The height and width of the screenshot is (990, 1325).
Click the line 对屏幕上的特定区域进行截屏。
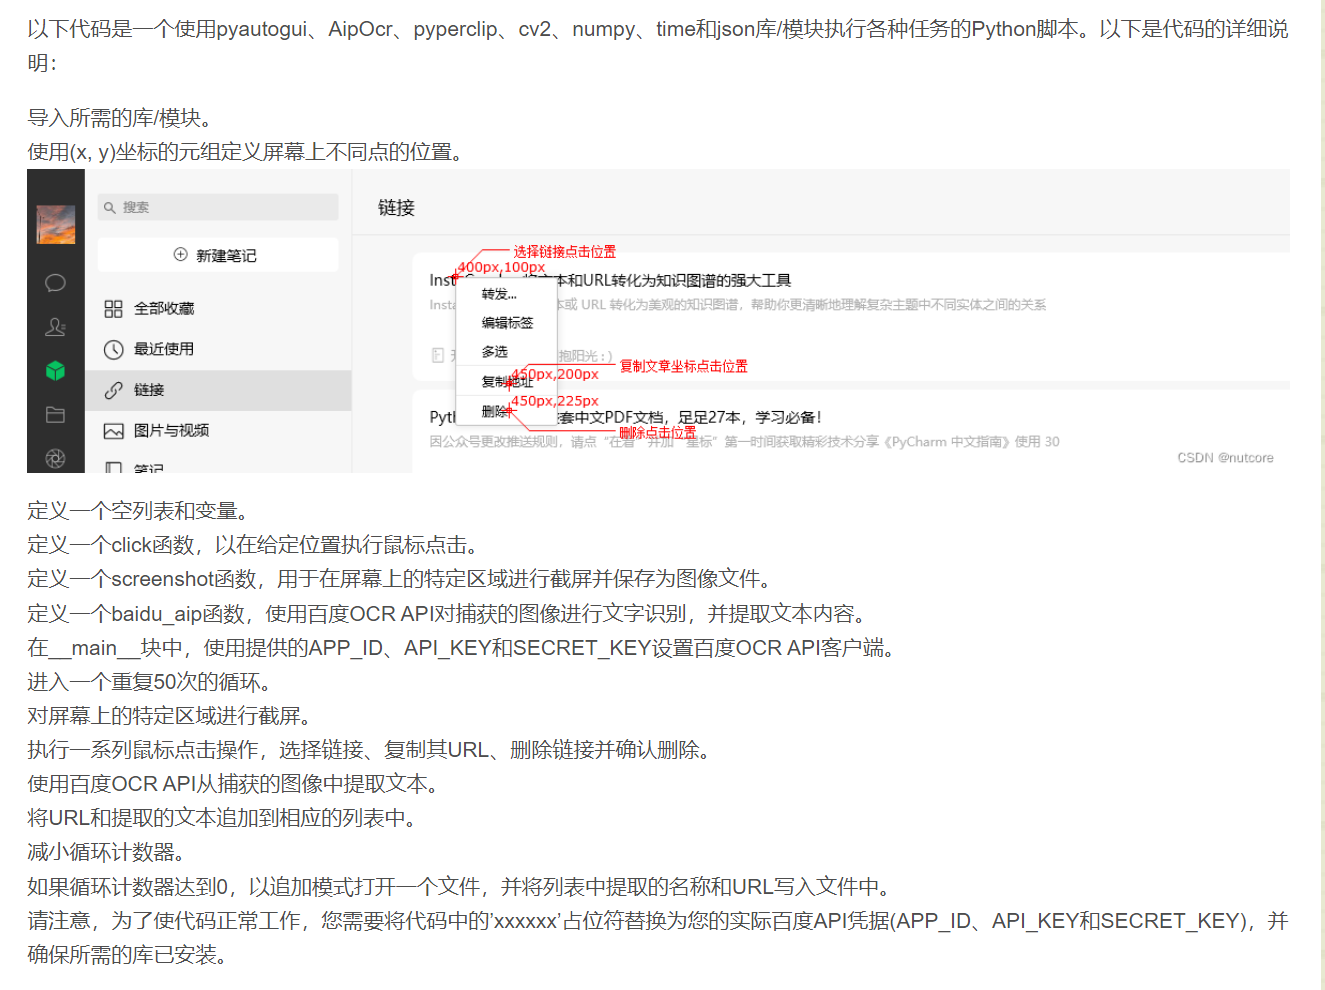172,716
